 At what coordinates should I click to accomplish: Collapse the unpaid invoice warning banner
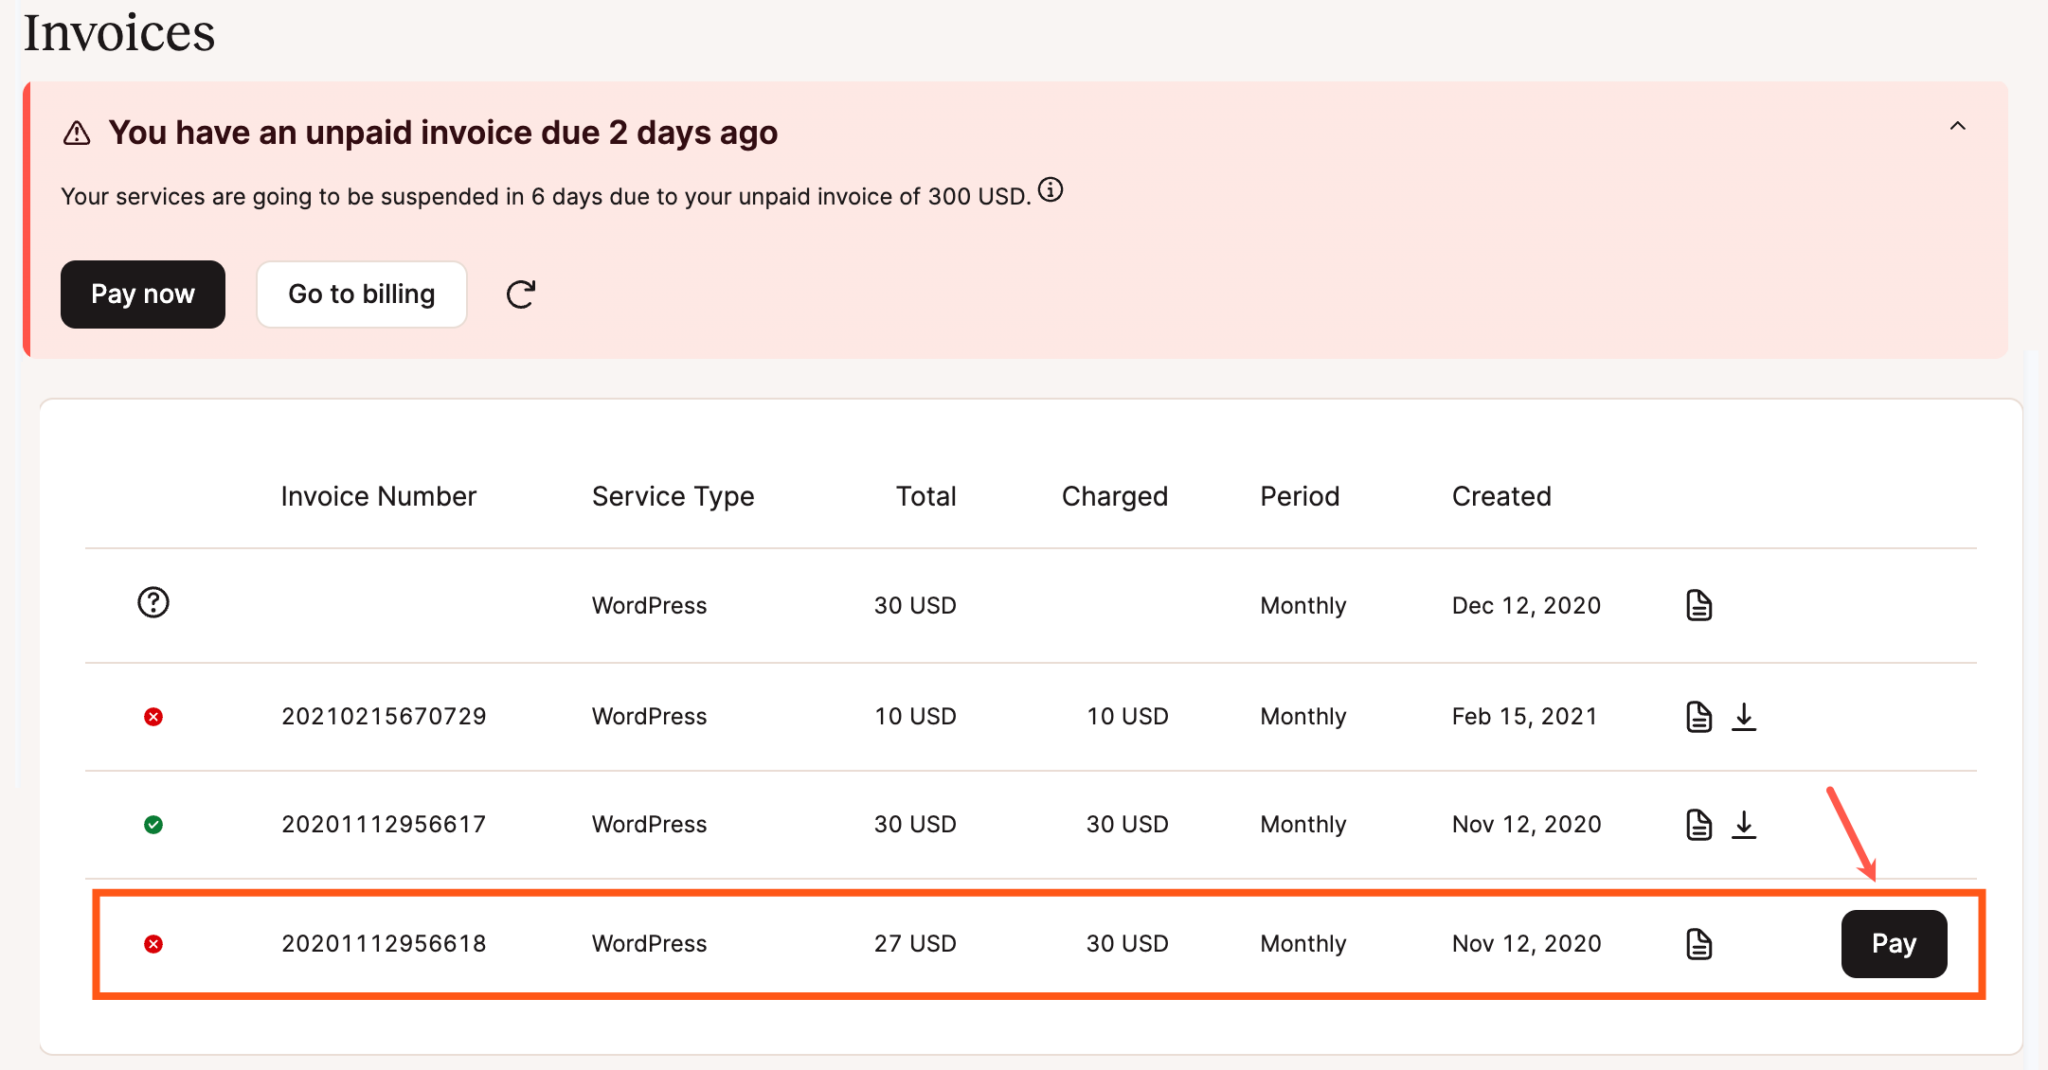click(1958, 127)
